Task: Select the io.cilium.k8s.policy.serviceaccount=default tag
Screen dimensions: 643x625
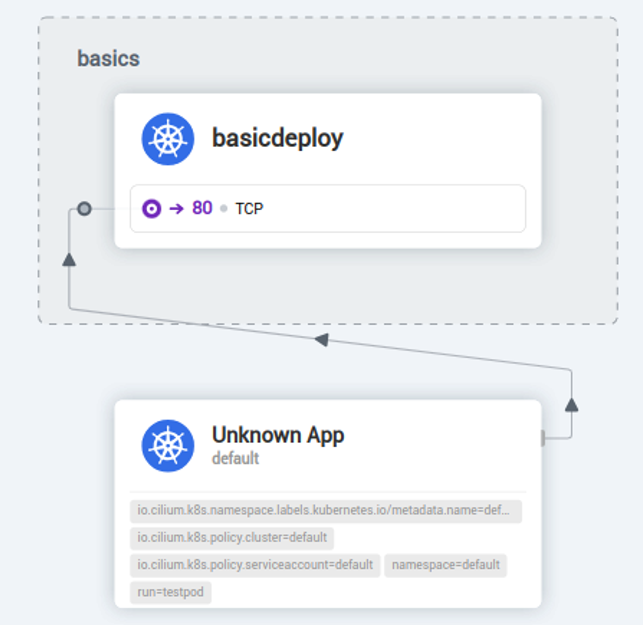Action: click(255, 565)
